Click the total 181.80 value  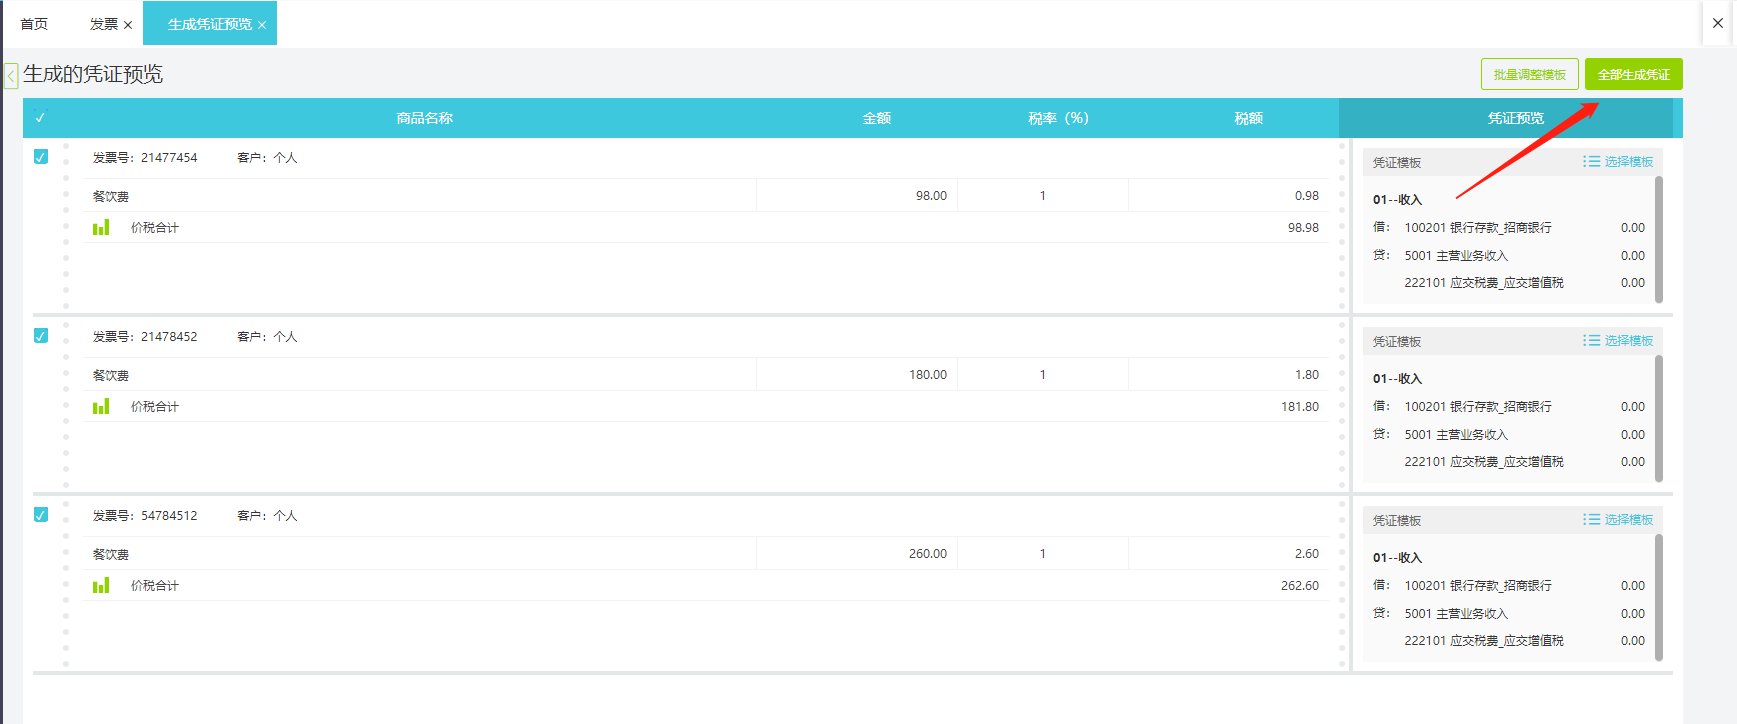(x=1300, y=407)
